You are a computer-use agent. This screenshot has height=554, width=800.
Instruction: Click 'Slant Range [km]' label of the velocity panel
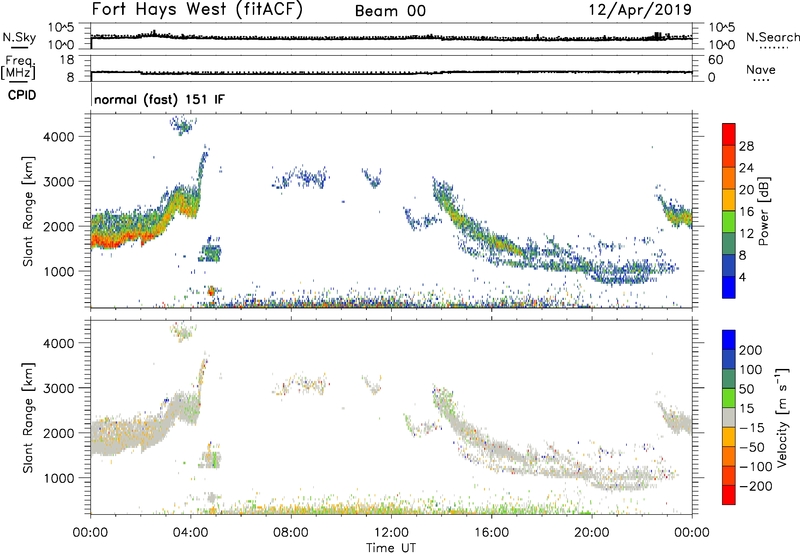[28, 417]
